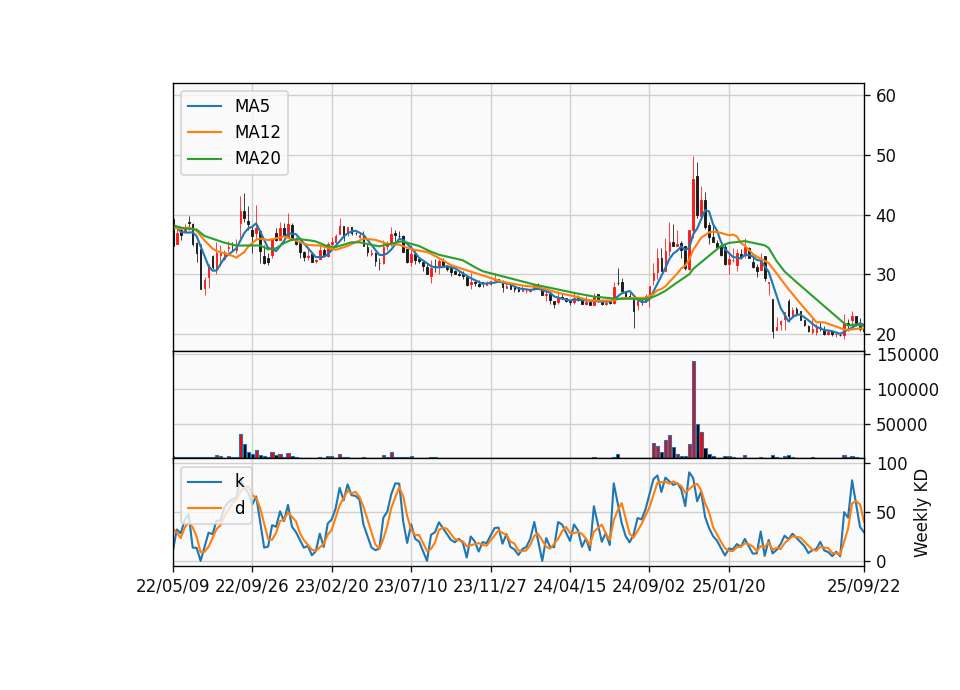This screenshot has width=960, height=690.
Task: Click the price axis value 40
Action: pos(886,216)
